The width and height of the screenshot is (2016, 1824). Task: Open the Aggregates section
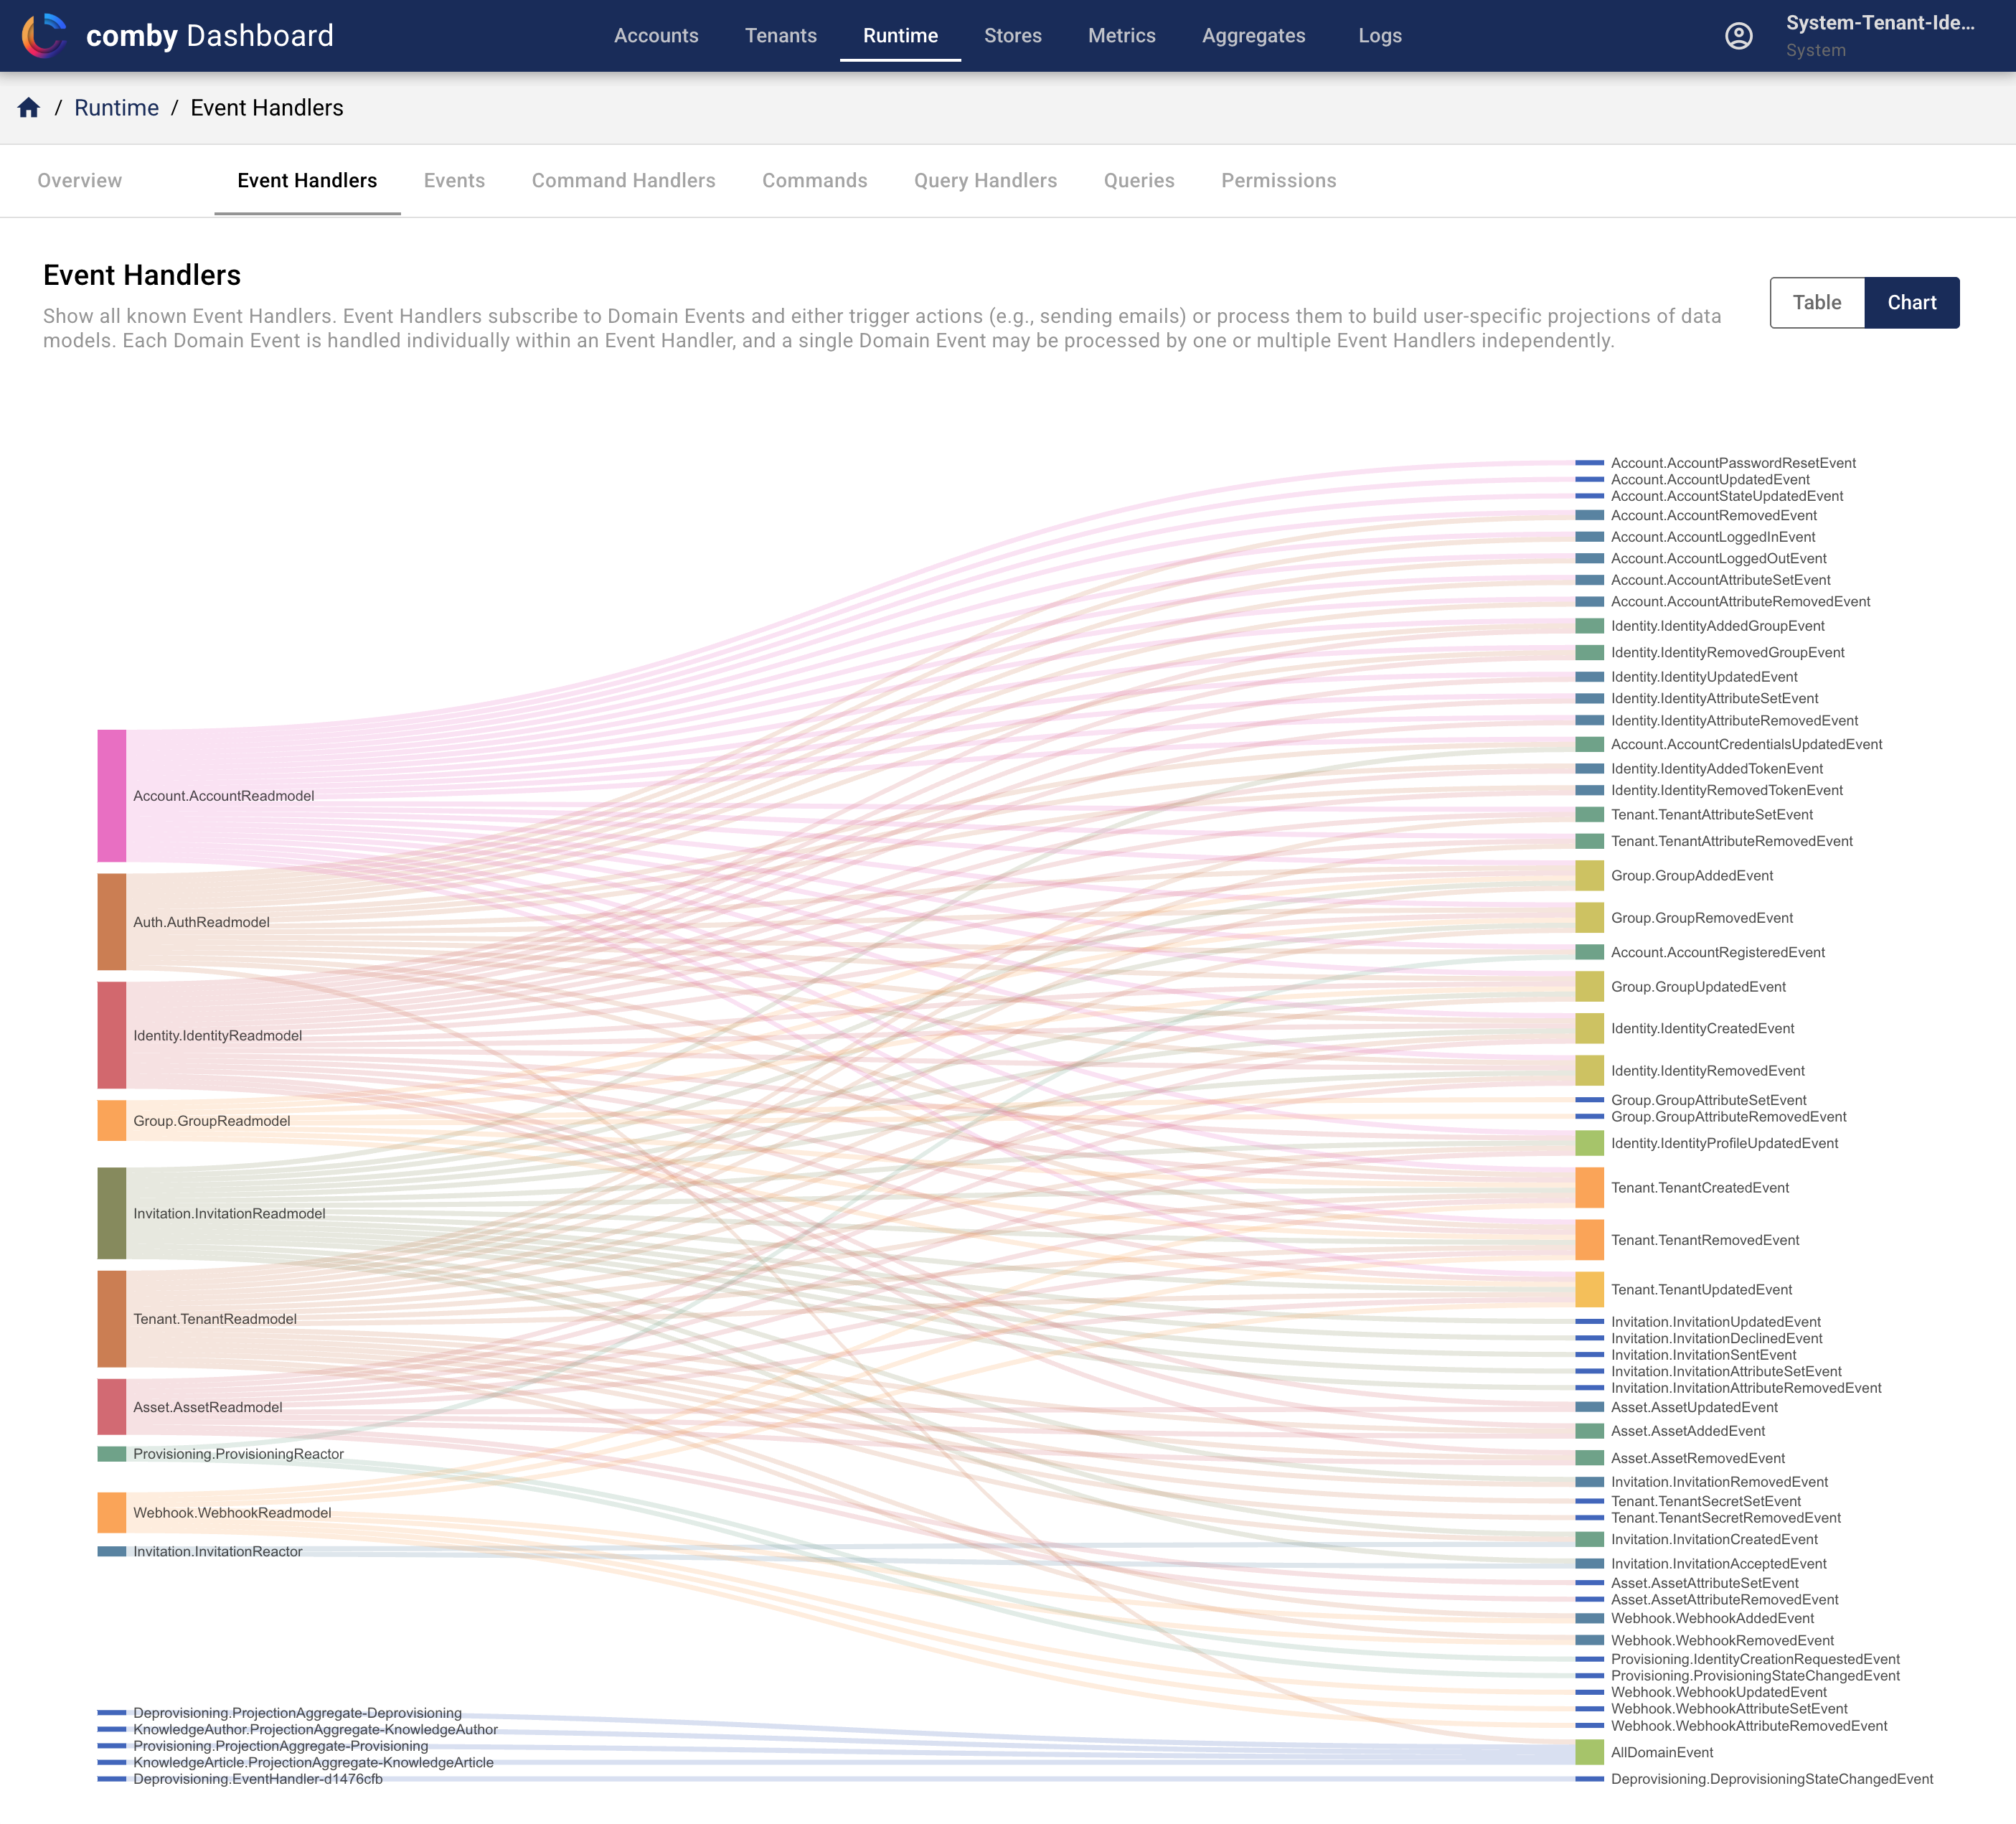coord(1254,35)
